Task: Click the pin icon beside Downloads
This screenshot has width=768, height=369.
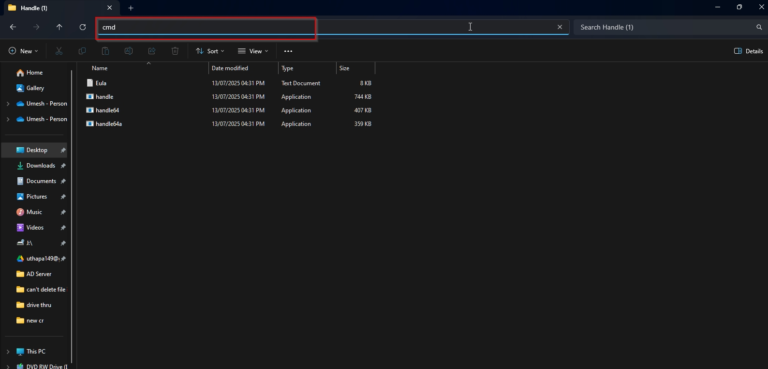Action: click(63, 166)
